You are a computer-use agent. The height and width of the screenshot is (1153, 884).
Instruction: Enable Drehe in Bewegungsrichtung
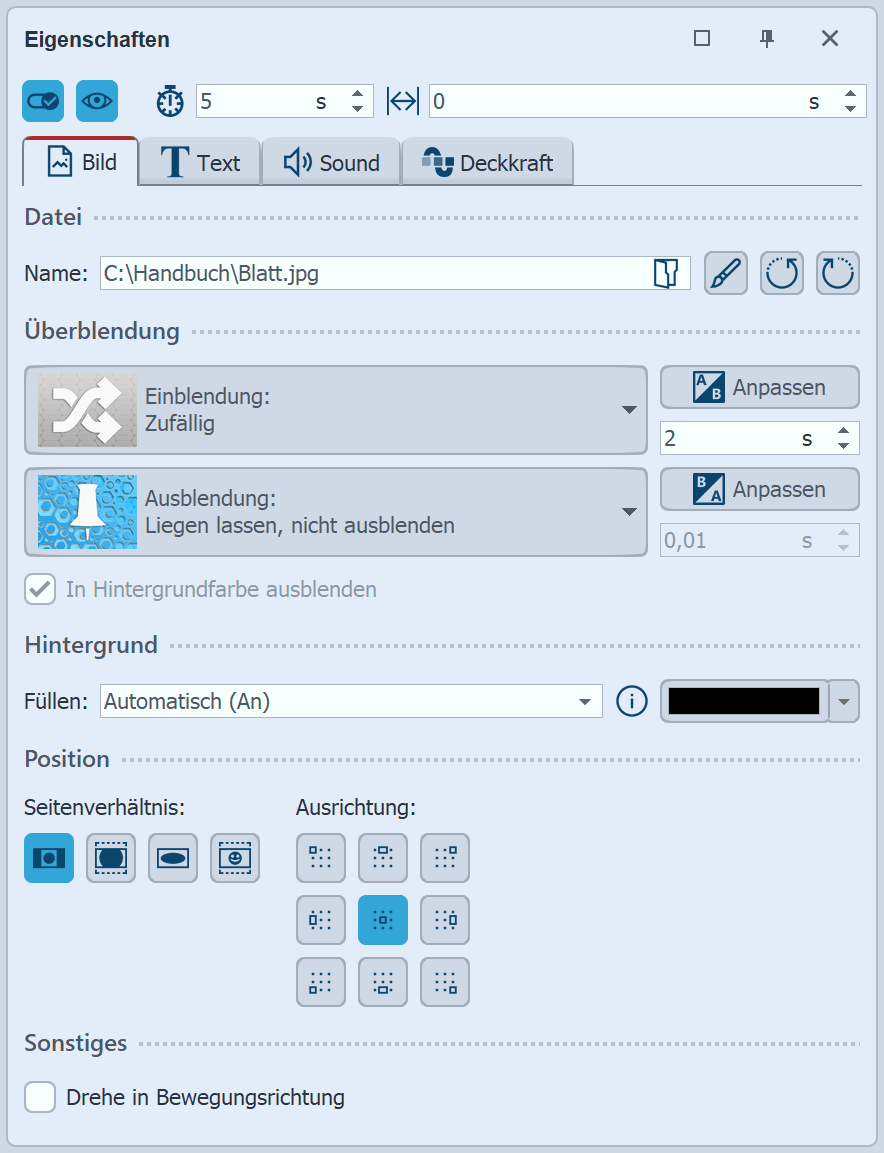pyautogui.click(x=40, y=1097)
